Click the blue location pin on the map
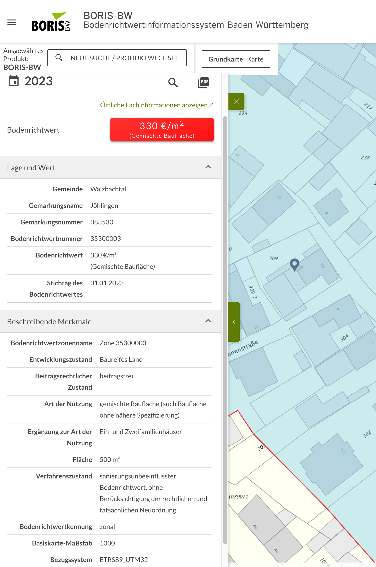This screenshot has height=567, width=376. 295,265
